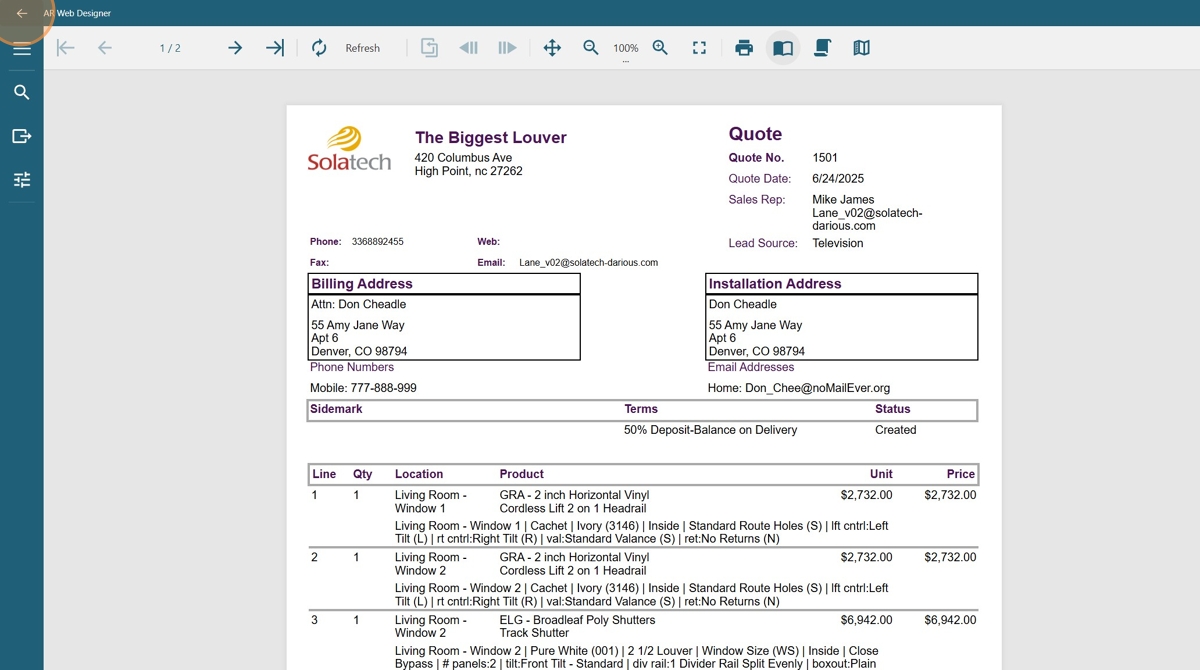Click the Mobile: 777-888-999 entry
The image size is (1200, 670).
[x=364, y=388]
